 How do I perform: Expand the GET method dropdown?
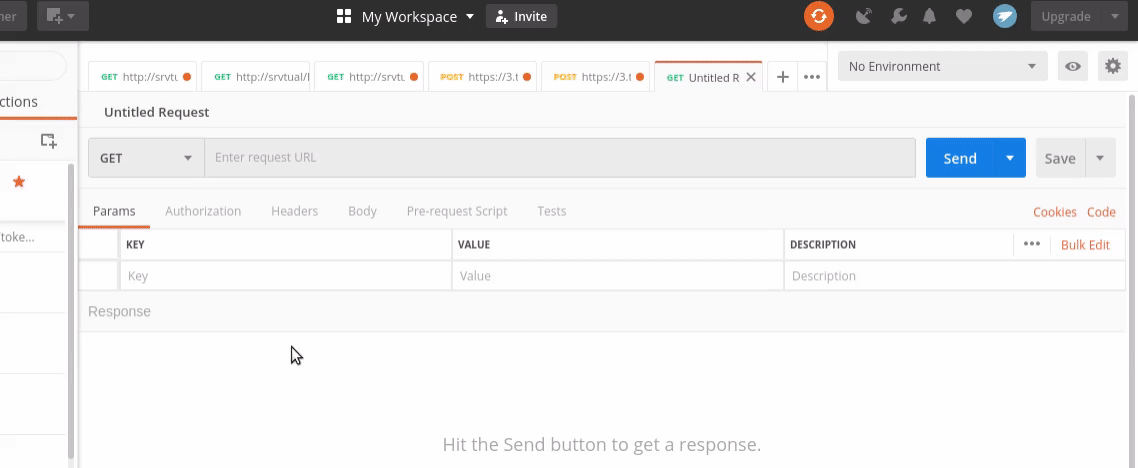[146, 158]
